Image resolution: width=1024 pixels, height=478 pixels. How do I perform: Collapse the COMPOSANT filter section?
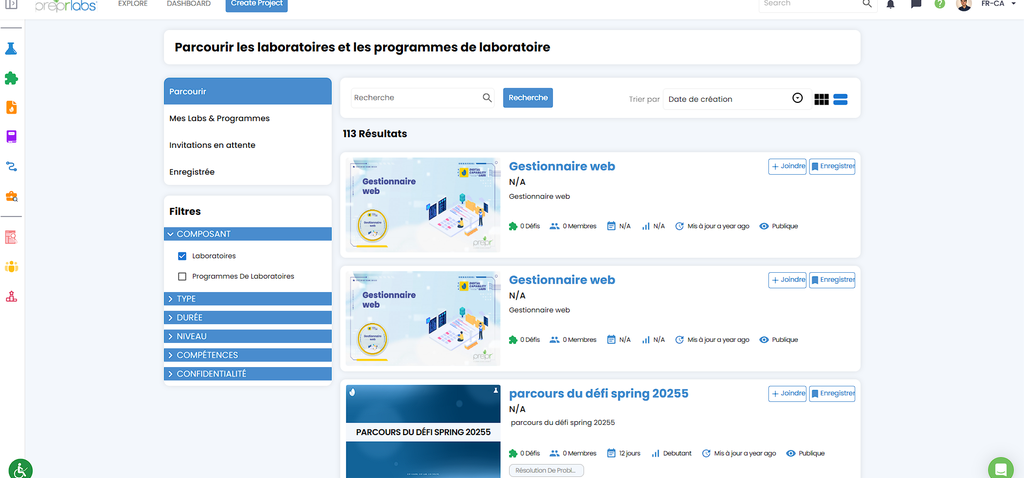pyautogui.click(x=248, y=234)
